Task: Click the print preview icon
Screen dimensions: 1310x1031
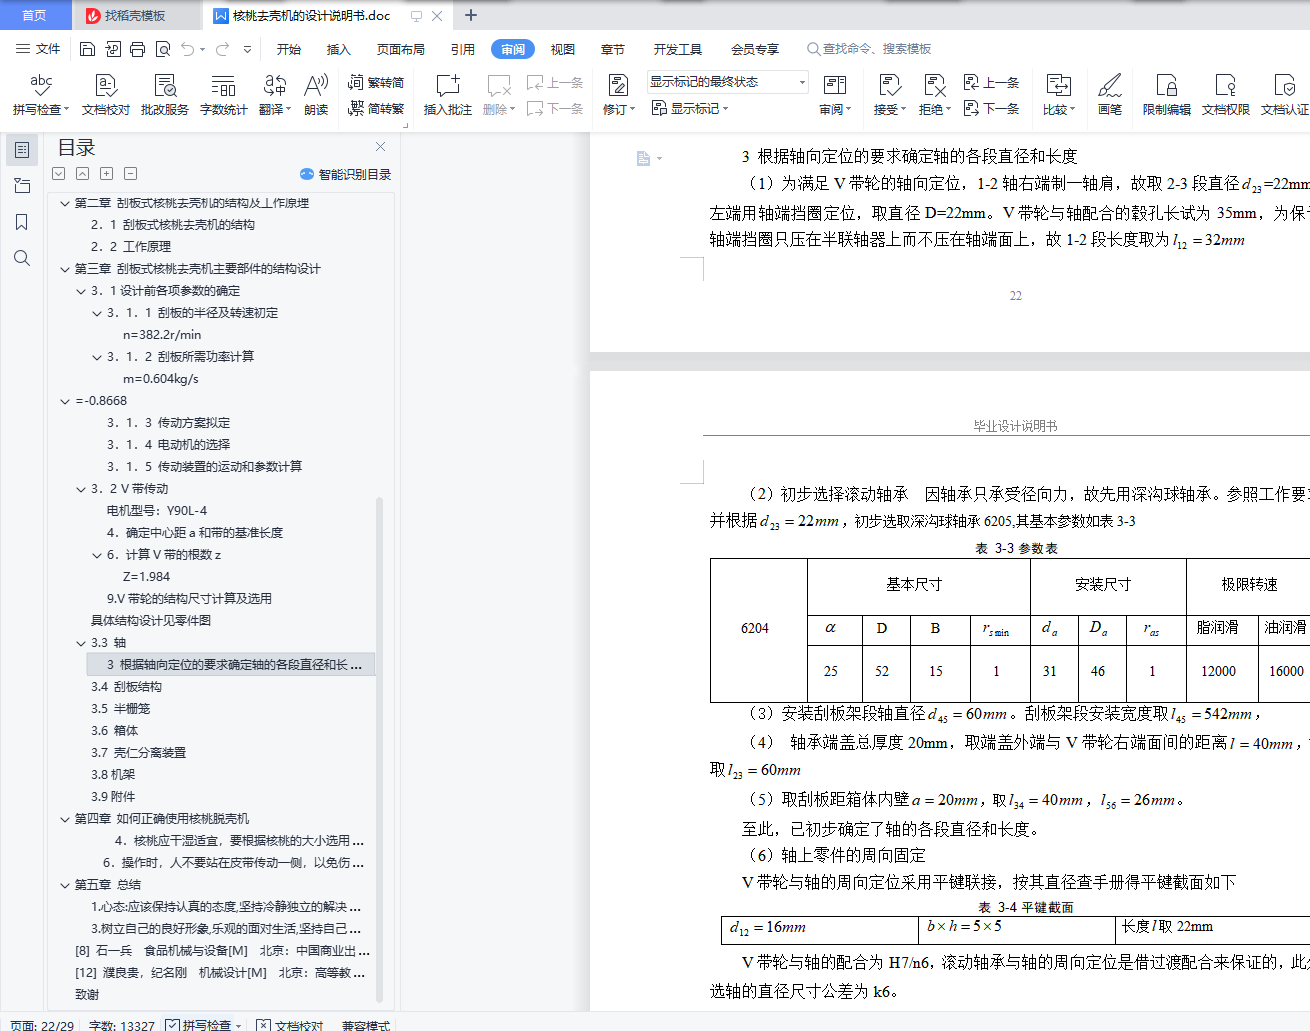Action: click(163, 49)
